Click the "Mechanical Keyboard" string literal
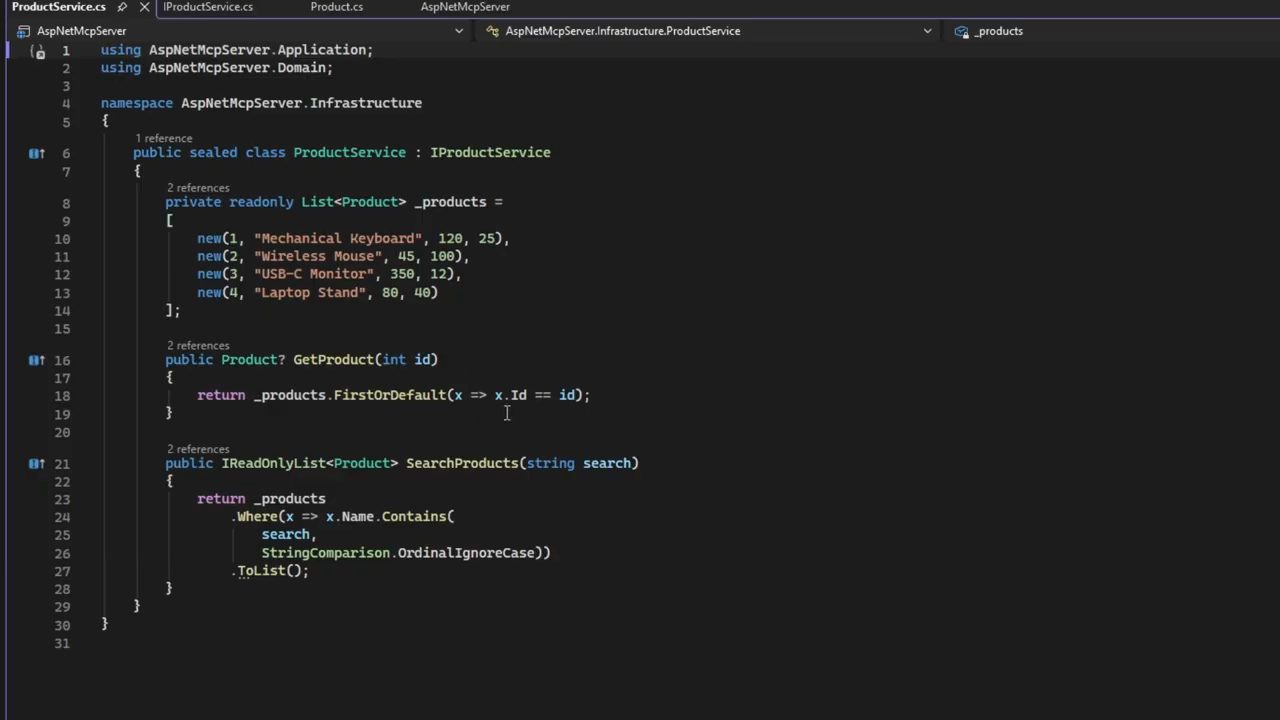 click(338, 239)
